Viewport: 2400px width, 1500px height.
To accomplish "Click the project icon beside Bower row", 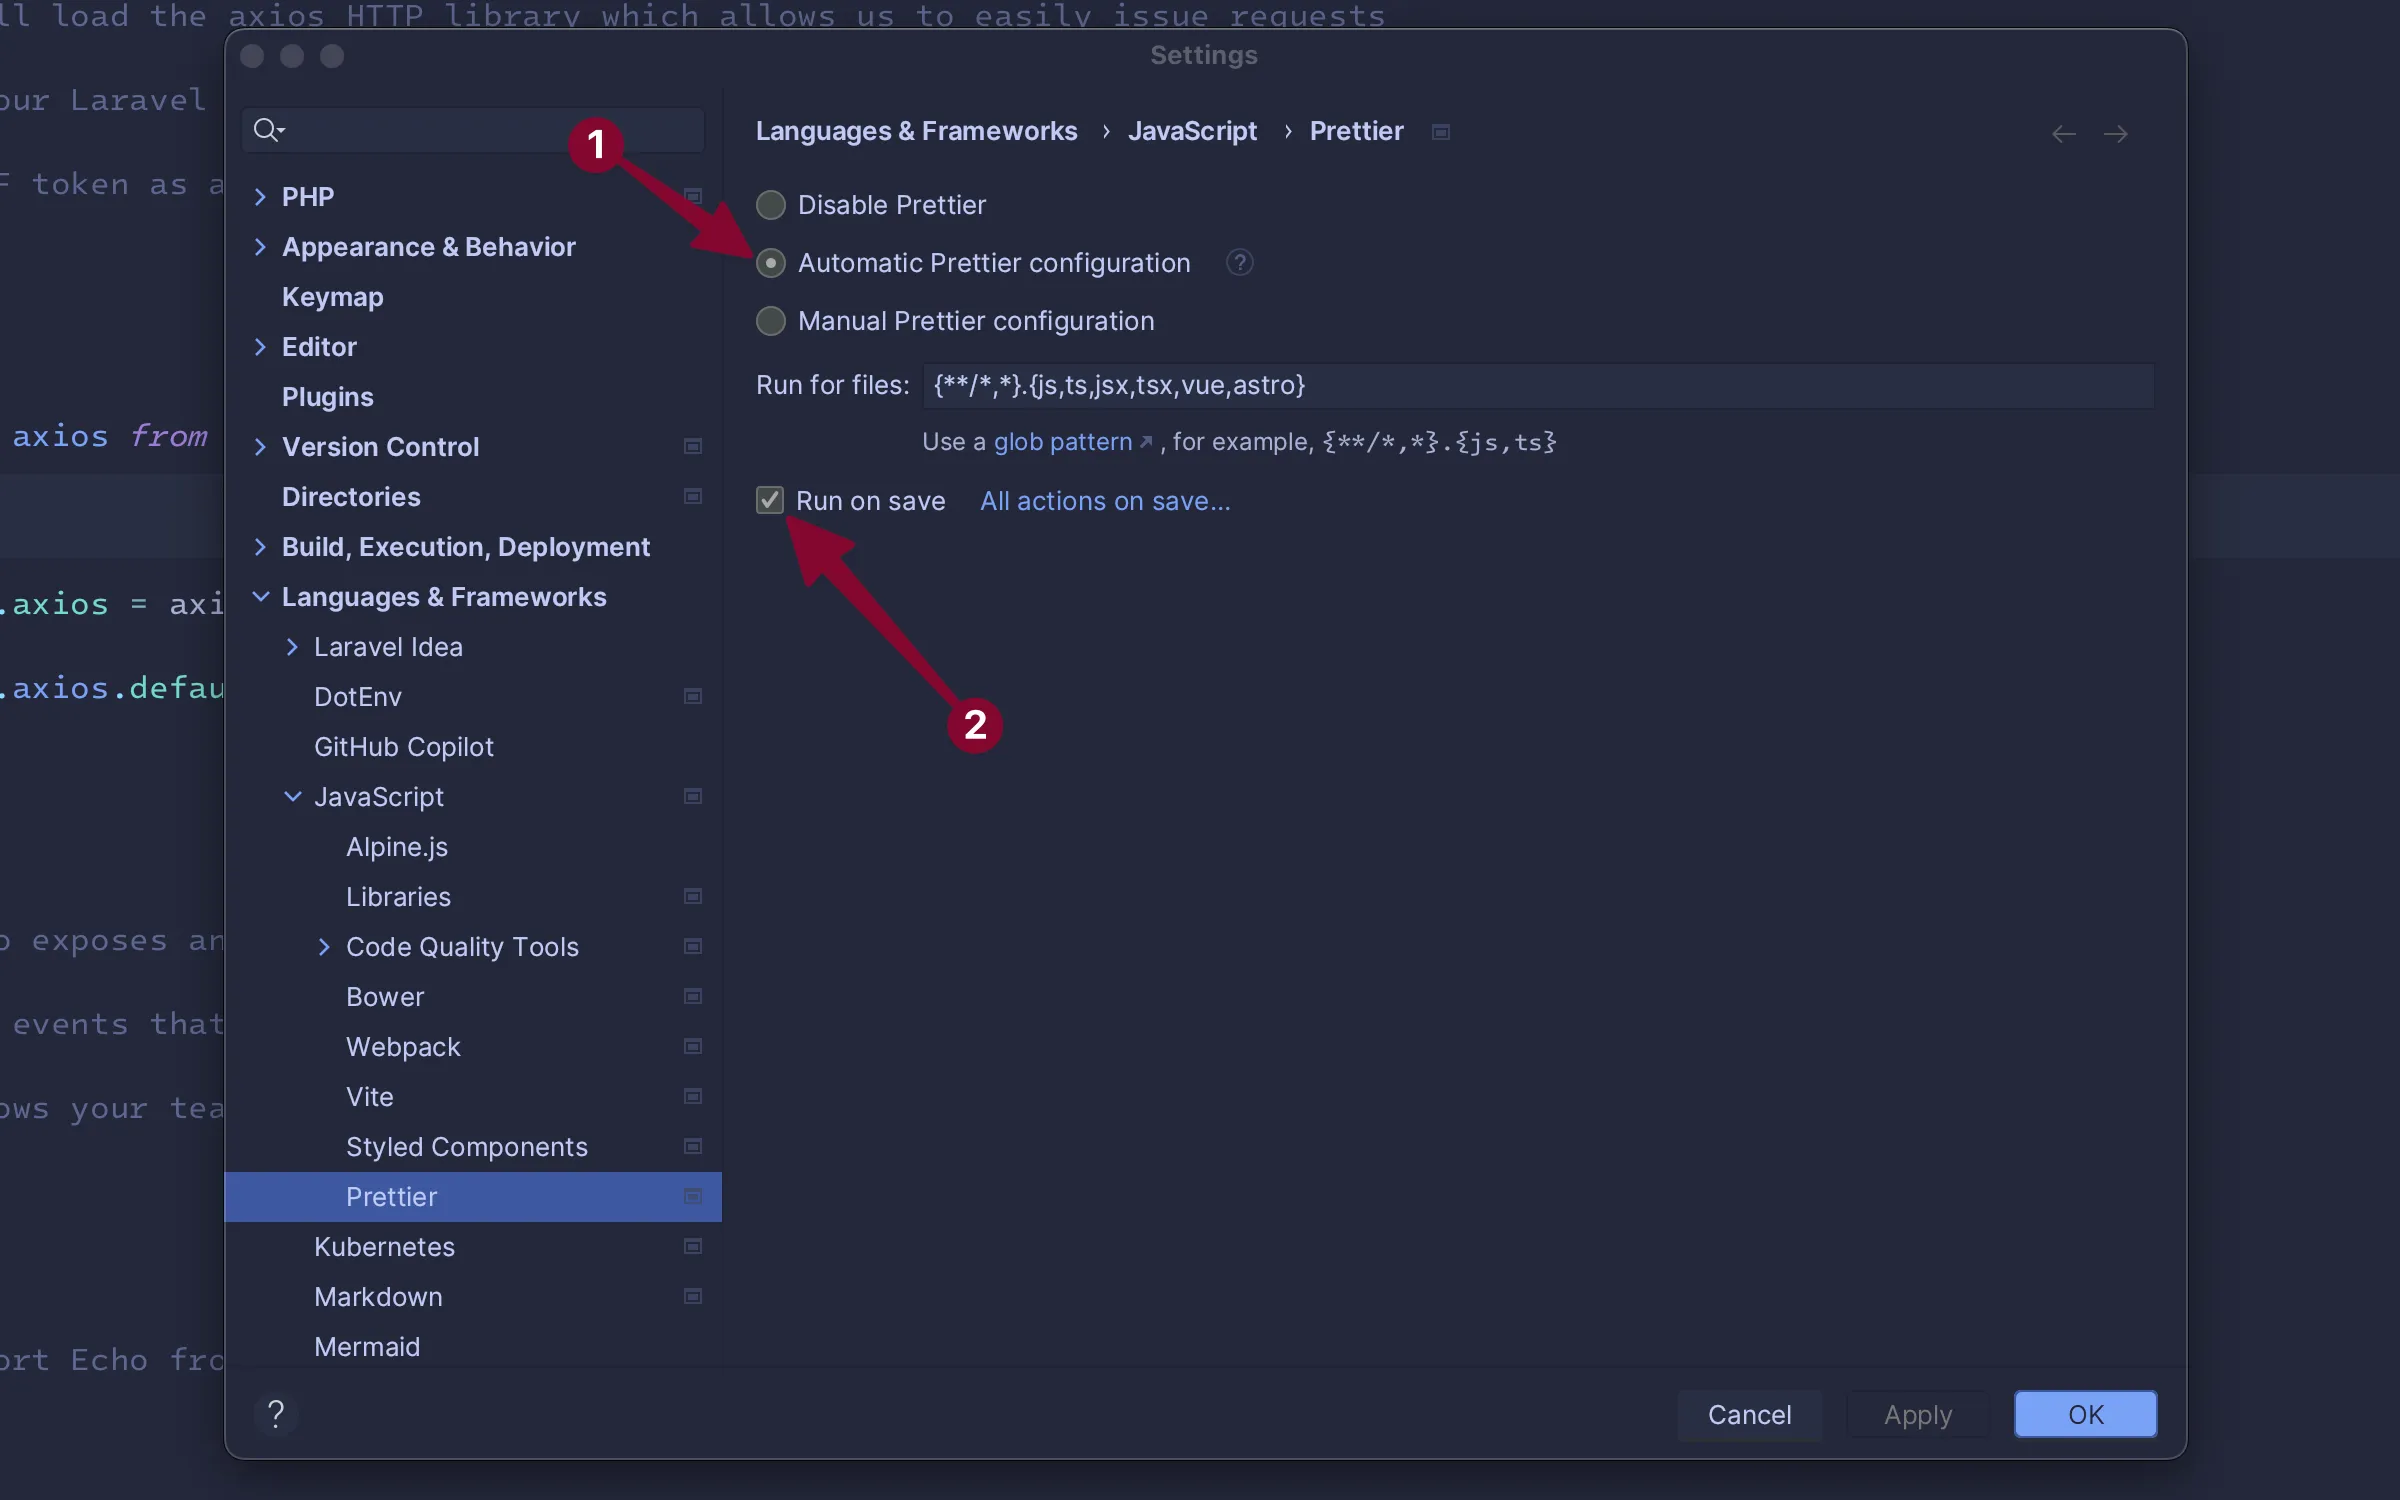I will tap(692, 996).
